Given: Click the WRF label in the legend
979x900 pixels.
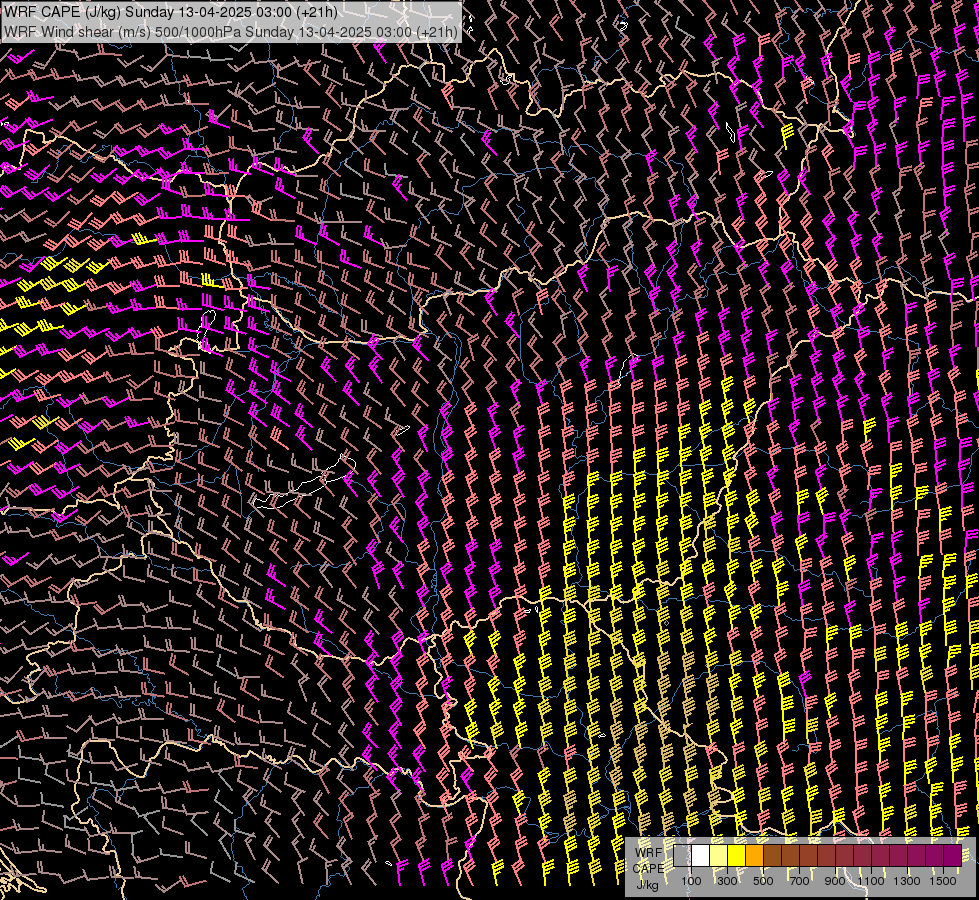Looking at the screenshot, I should tap(649, 853).
